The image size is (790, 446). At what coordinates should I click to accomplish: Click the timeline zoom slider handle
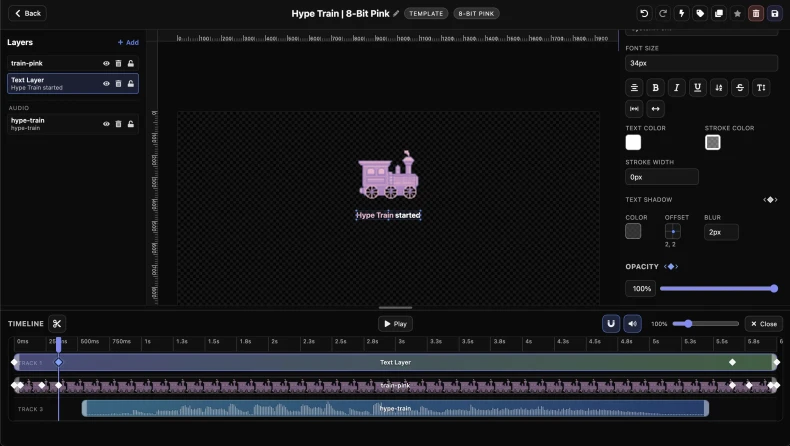click(x=688, y=324)
